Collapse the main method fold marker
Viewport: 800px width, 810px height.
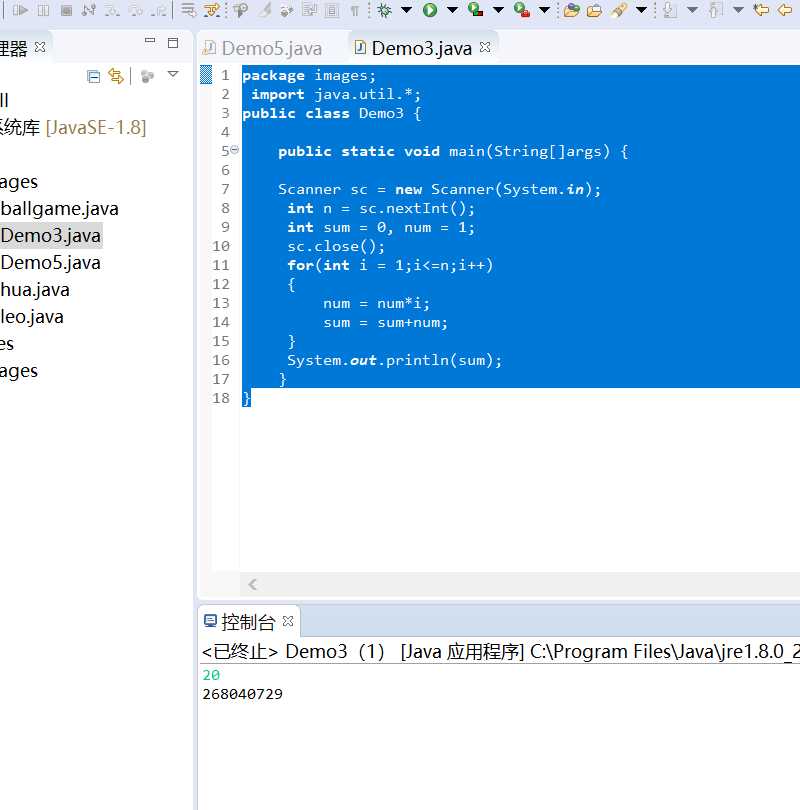click(x=234, y=150)
